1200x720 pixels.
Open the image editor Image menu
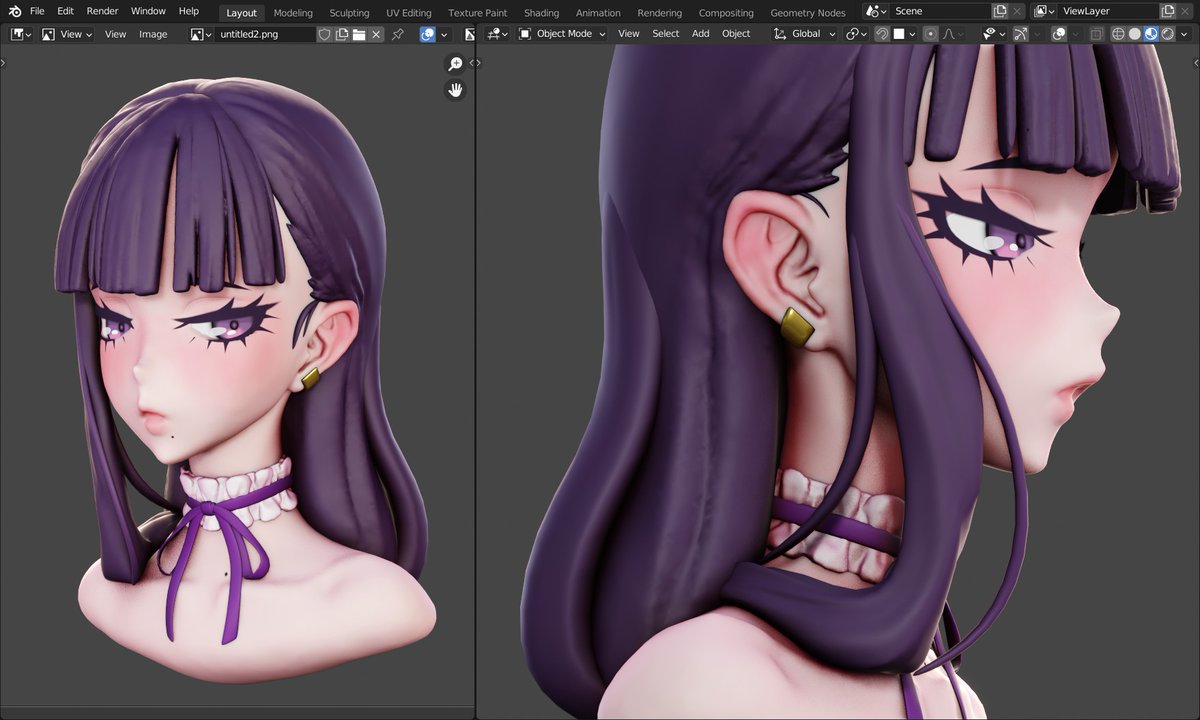point(153,34)
